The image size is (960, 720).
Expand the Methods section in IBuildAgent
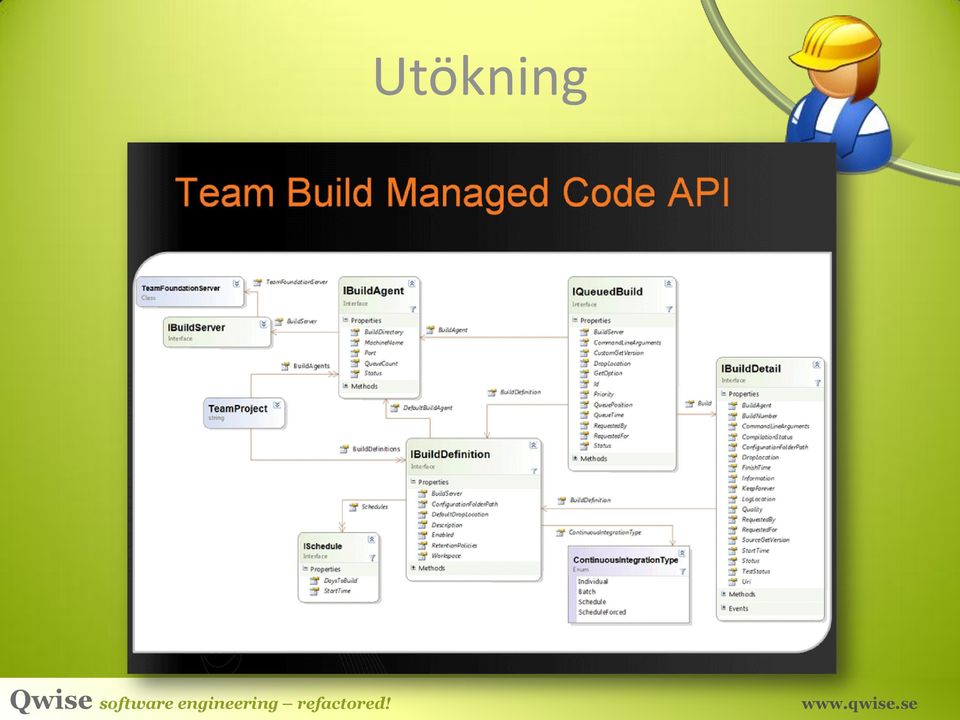346,386
